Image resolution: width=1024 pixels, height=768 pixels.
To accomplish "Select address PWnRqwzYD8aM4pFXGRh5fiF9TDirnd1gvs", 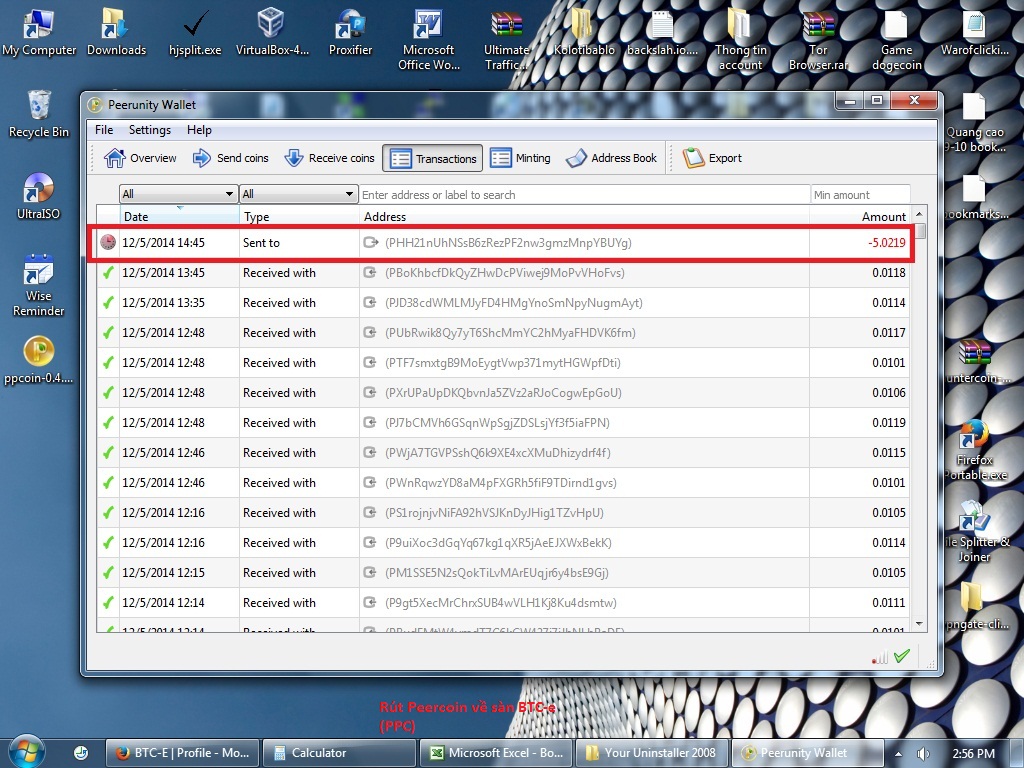I will pos(501,483).
